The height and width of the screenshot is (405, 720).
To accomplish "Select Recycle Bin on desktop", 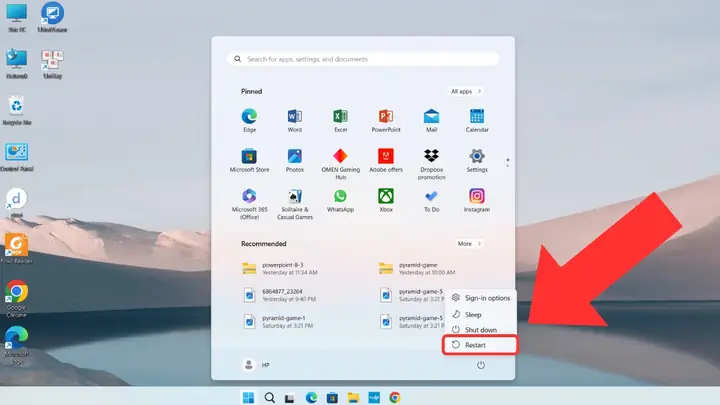I will click(17, 110).
